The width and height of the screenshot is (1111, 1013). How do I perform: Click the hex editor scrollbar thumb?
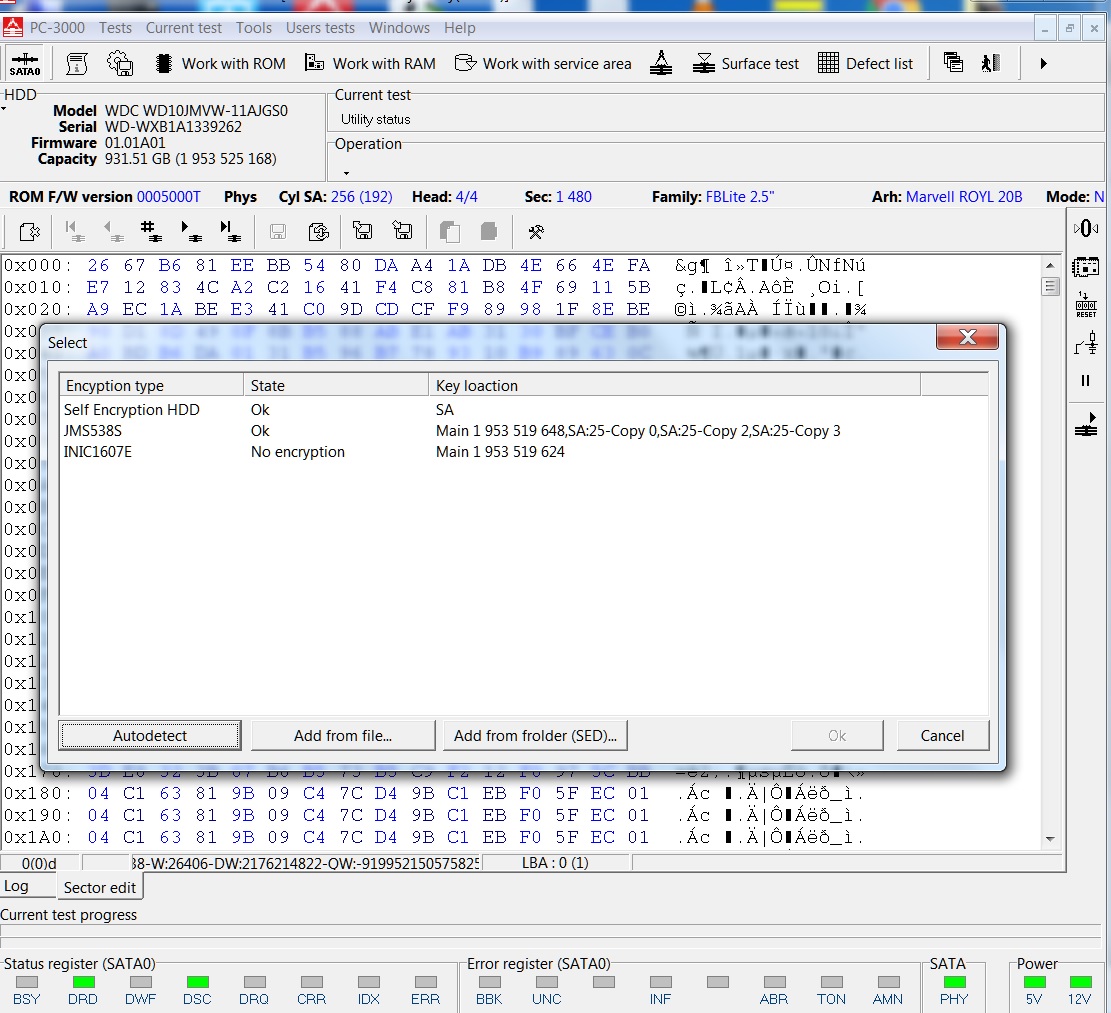(x=1050, y=286)
